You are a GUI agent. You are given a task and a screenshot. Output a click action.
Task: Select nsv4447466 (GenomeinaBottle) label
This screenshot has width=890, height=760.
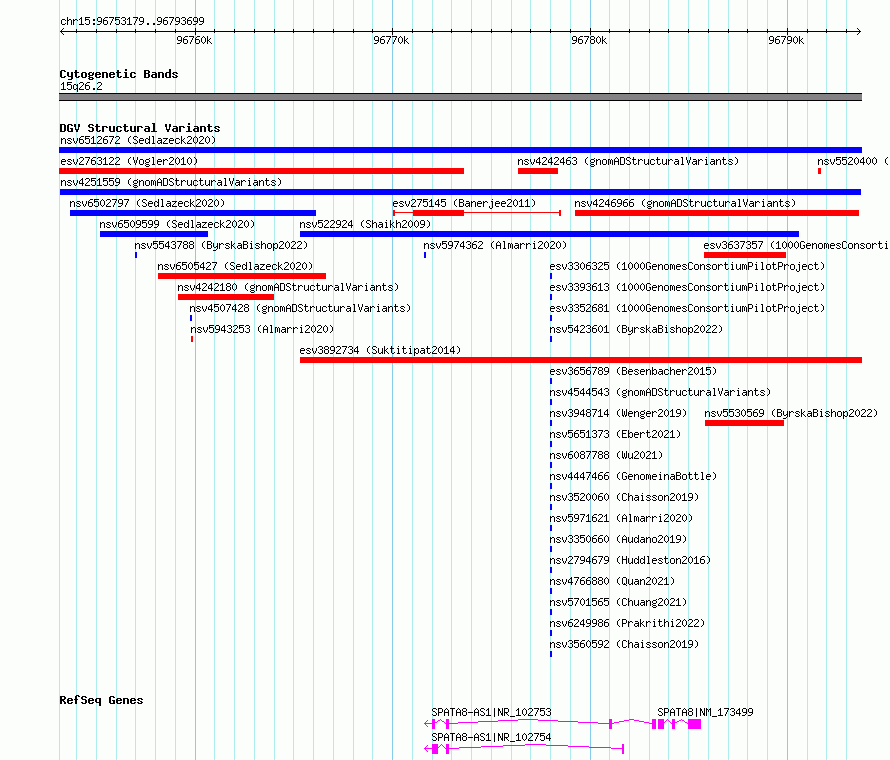pos(633,476)
